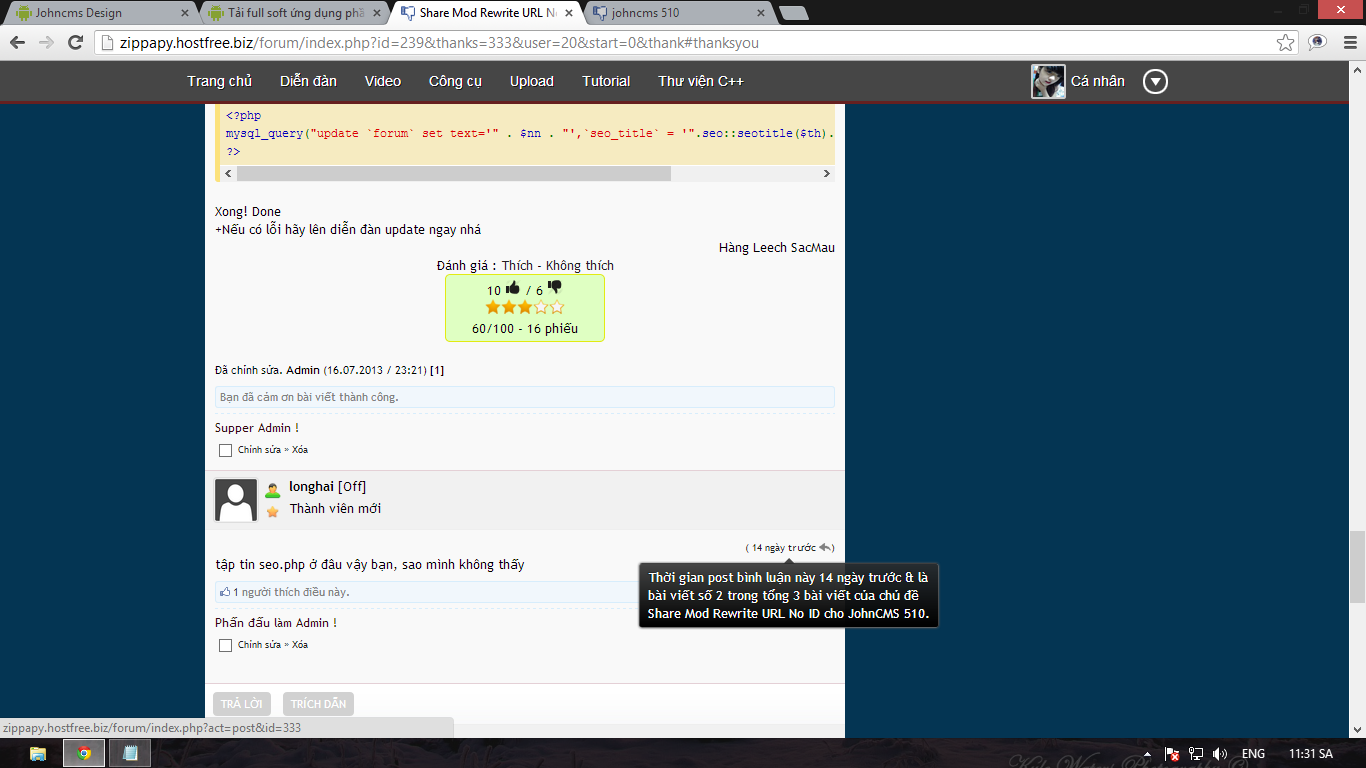Click the code box's left scroll arrow
1366x768 pixels.
click(228, 173)
